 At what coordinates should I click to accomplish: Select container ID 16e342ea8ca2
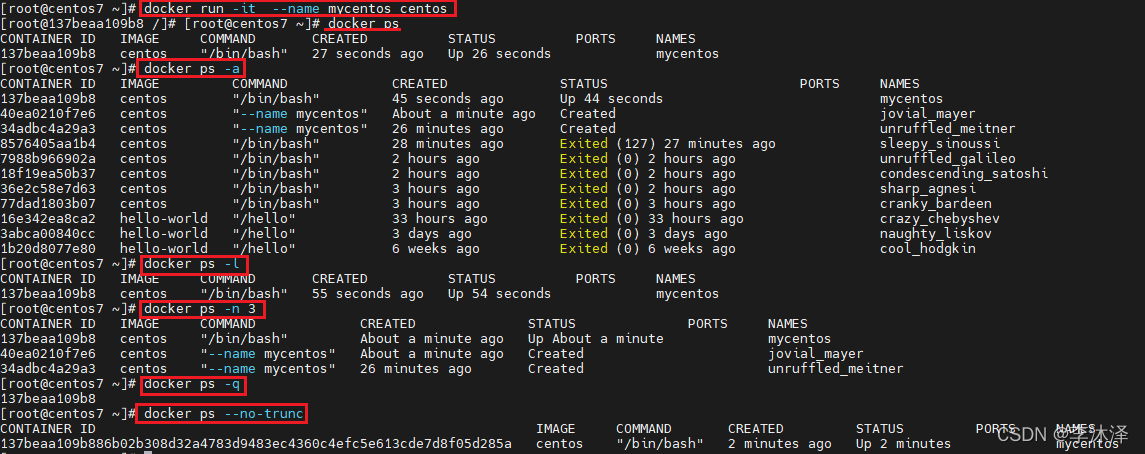click(48, 218)
